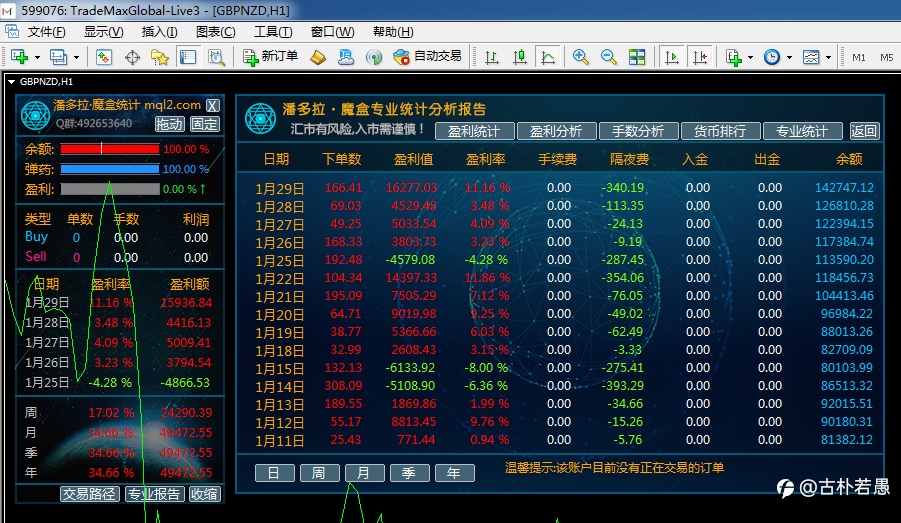Open the 帮助(H) menu
This screenshot has height=523, width=901.
[393, 32]
